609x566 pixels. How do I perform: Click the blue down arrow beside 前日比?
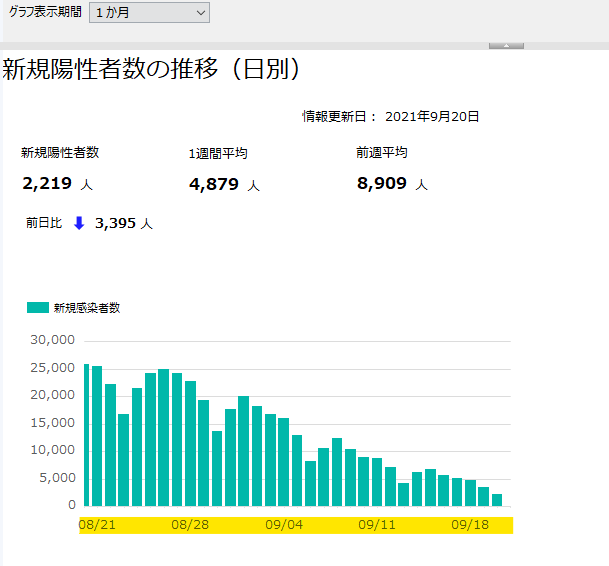[79, 223]
